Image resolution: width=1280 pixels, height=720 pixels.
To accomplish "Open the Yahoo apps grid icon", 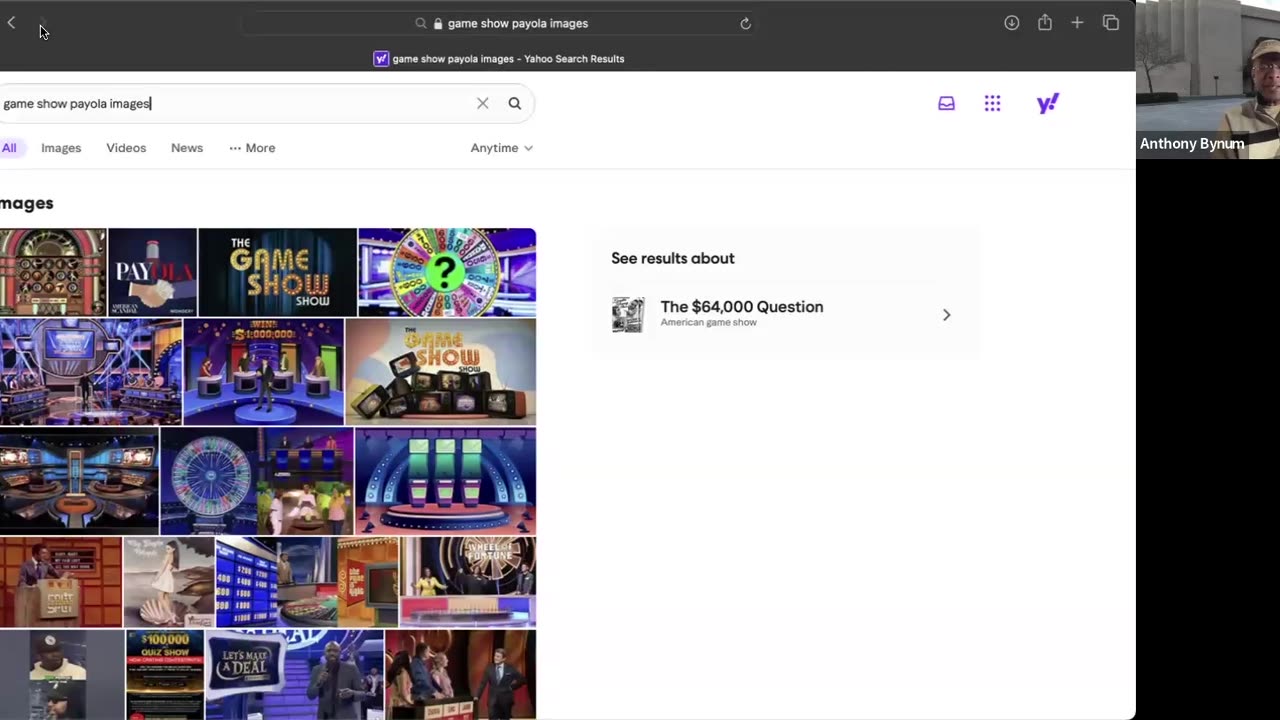I will point(992,103).
